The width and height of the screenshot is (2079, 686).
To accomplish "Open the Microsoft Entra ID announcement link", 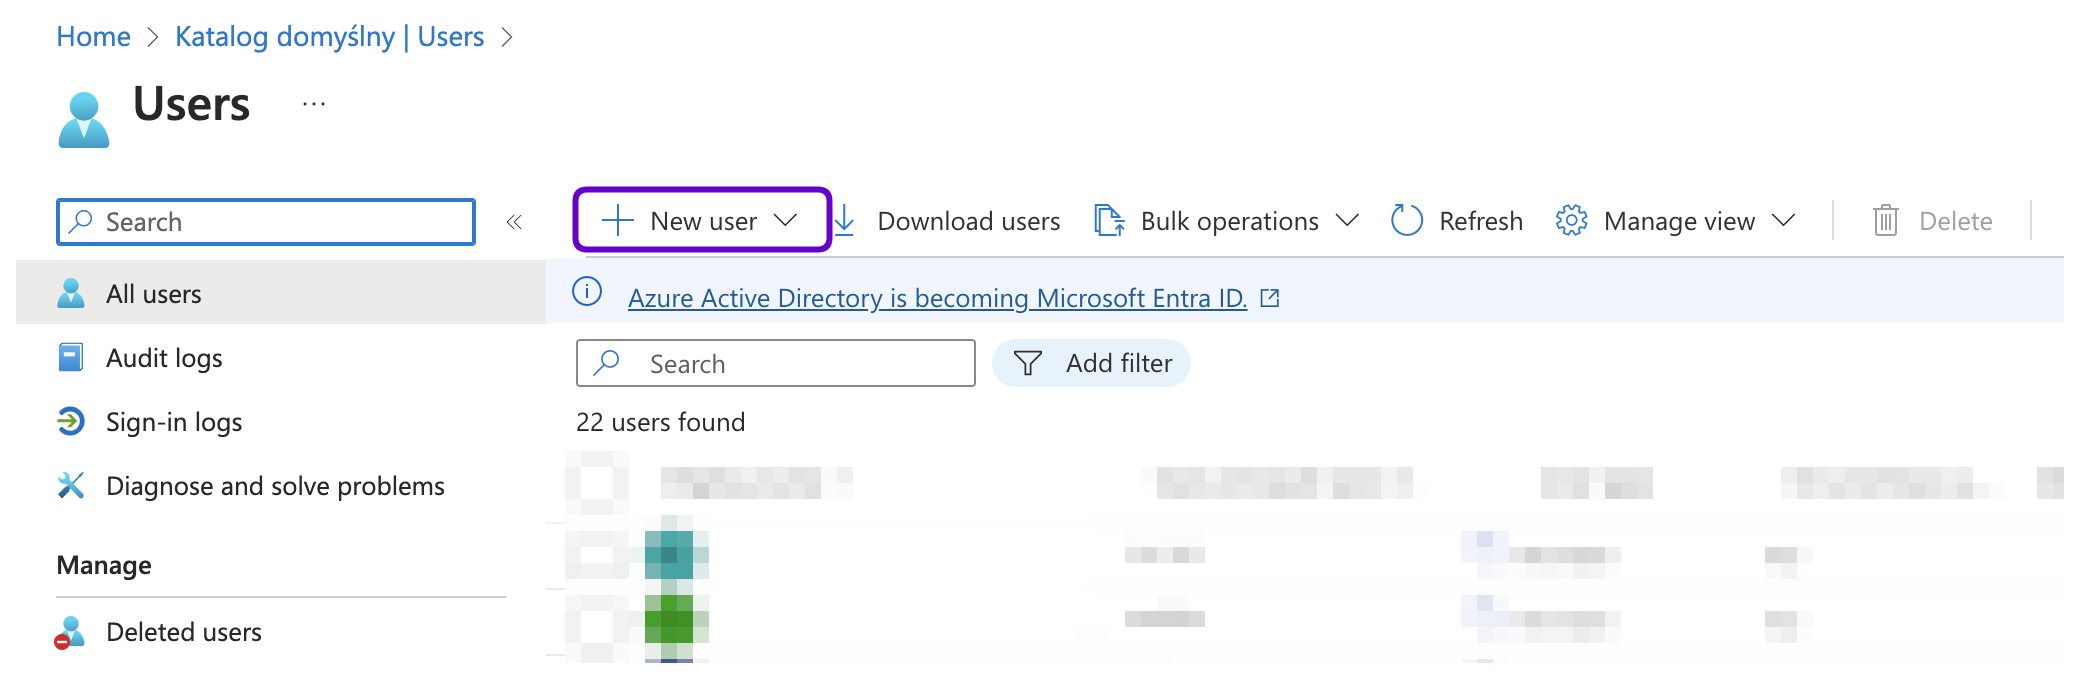I will (937, 298).
